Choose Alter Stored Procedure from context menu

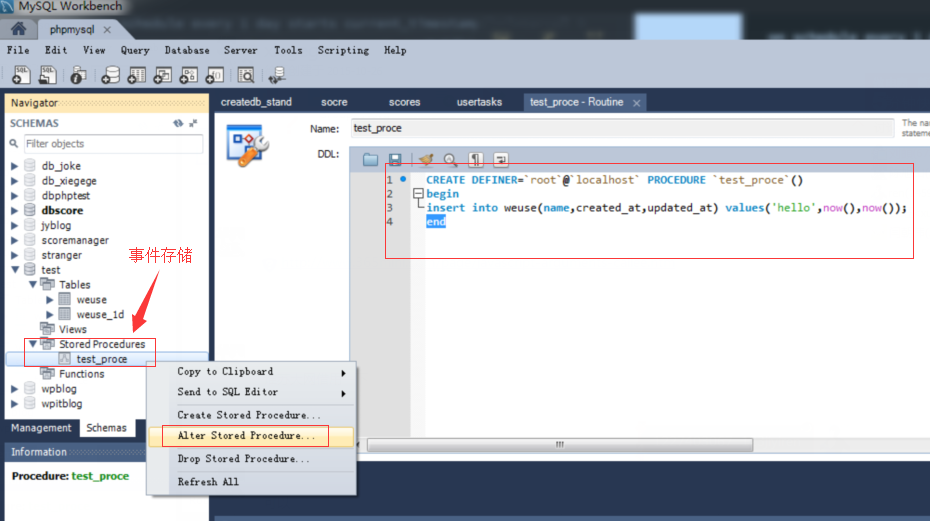click(251, 436)
